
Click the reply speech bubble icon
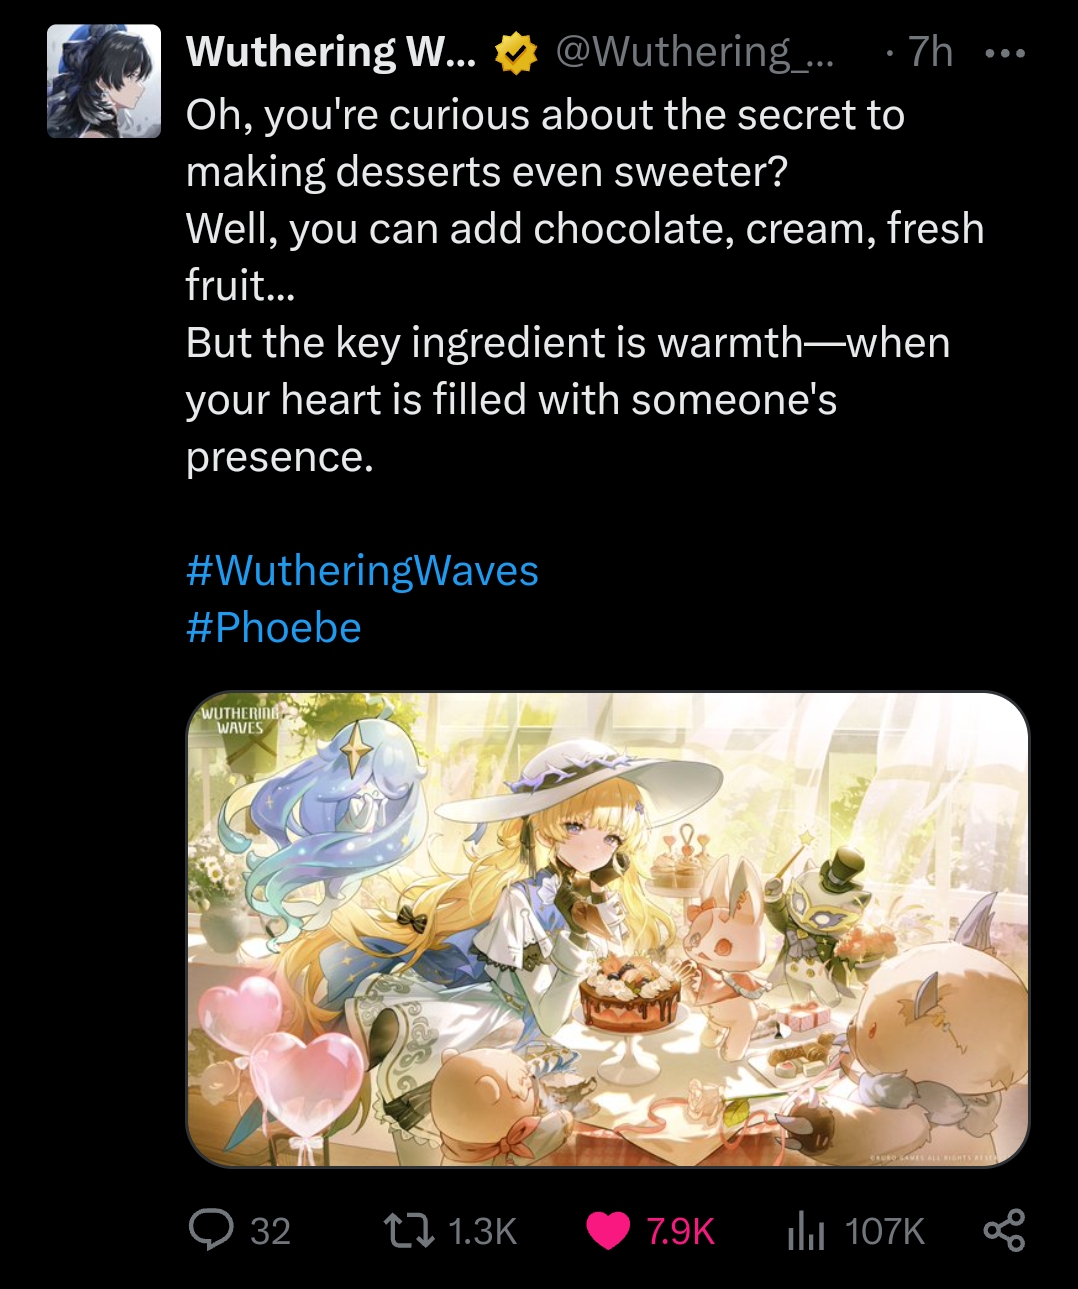click(x=211, y=1229)
